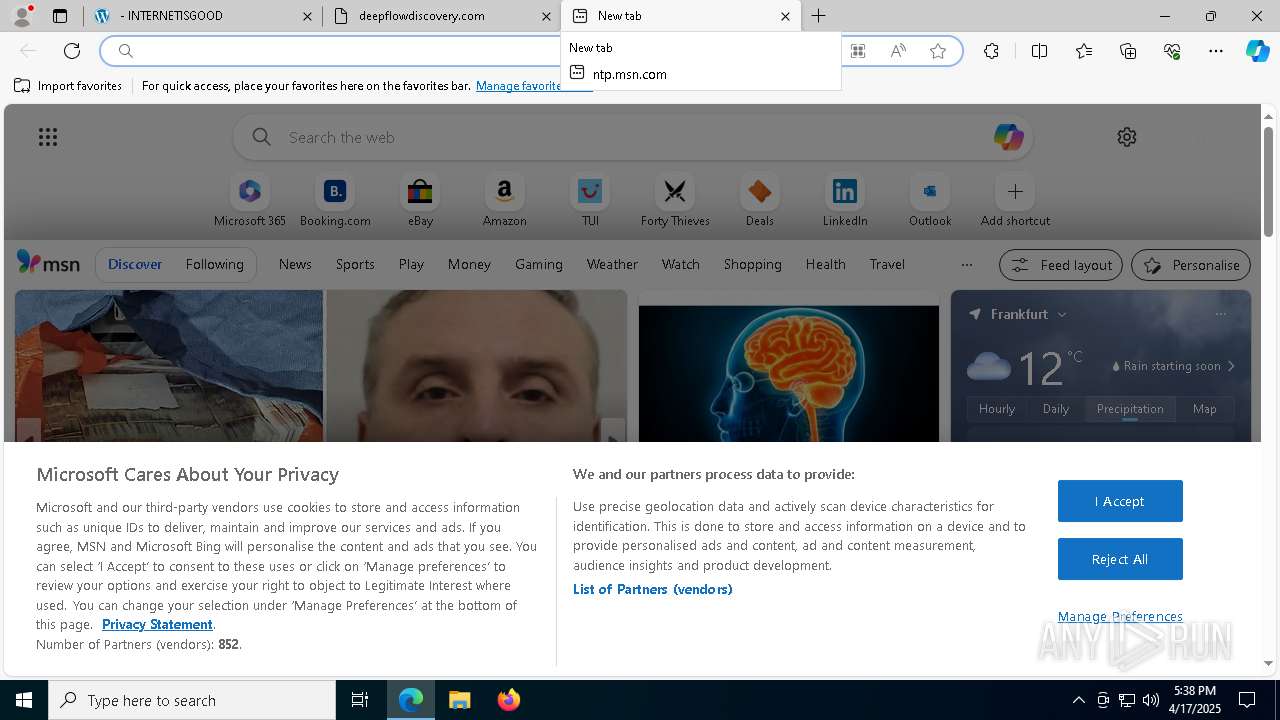
Task: Open File Explorer from taskbar
Action: [459, 700]
